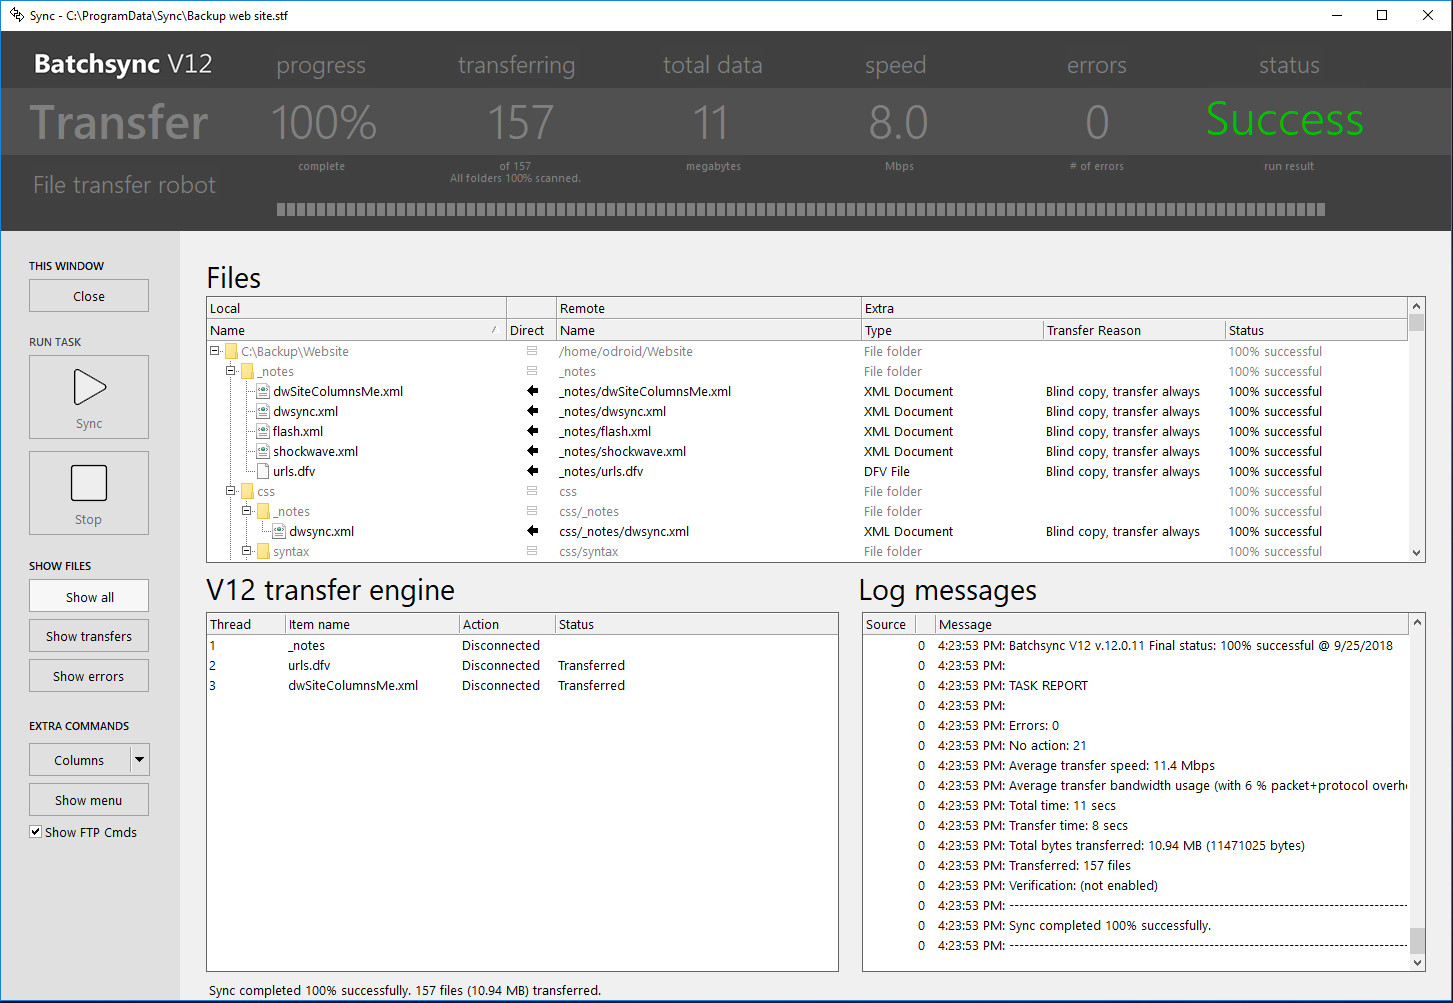Screen dimensions: 1453x1003
Task: Click the Message column header in Log
Action: pos(1172,624)
